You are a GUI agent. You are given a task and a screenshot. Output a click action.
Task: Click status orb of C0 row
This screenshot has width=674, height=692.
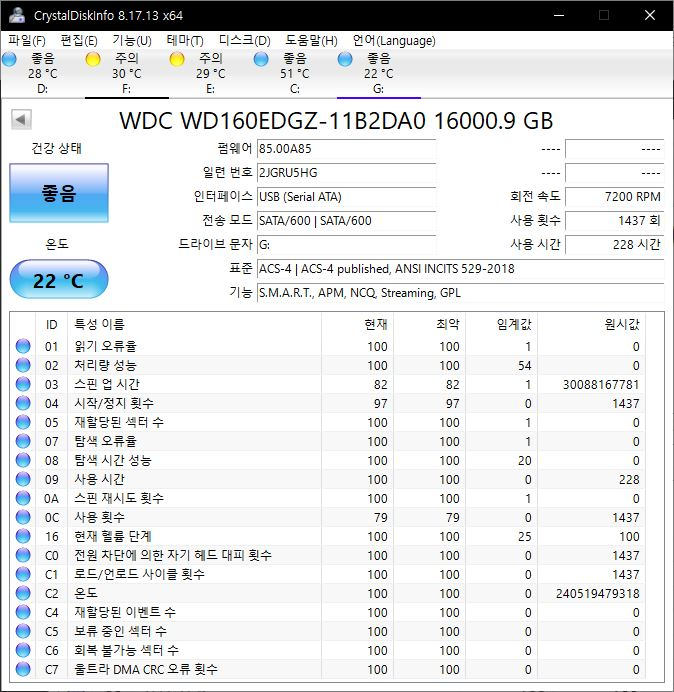[23, 555]
